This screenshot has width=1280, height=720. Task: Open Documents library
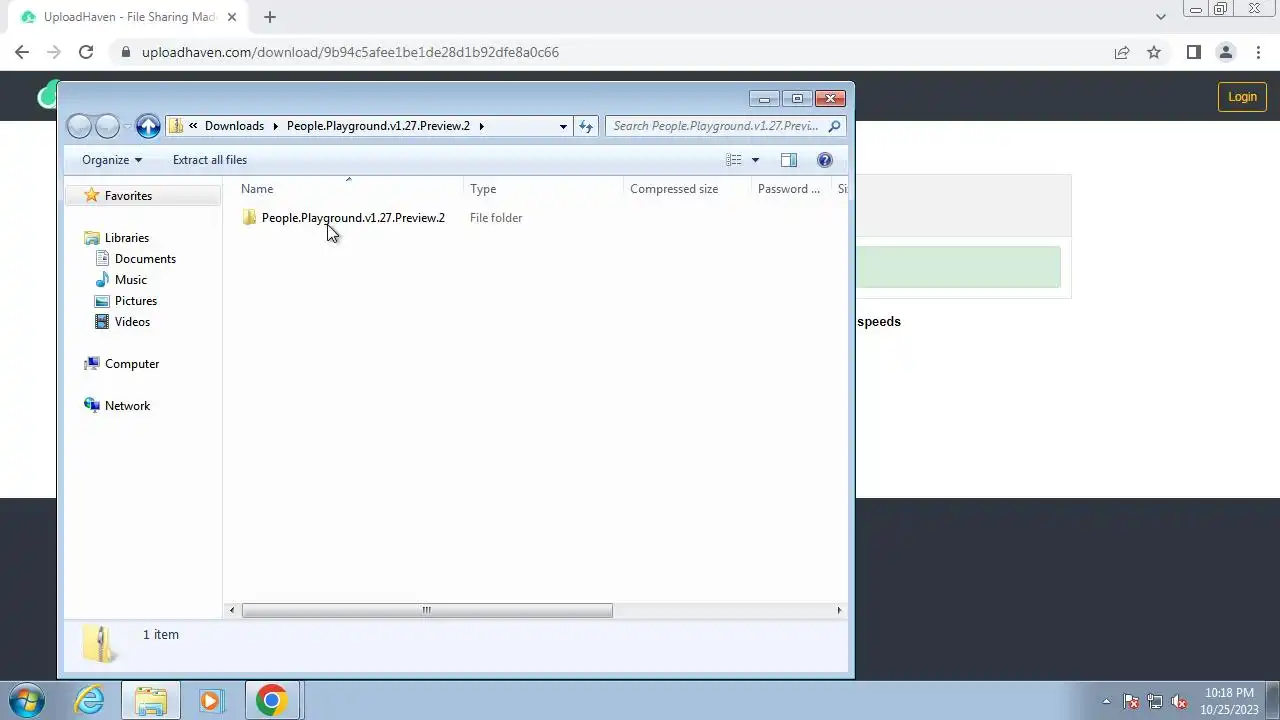pyautogui.click(x=145, y=259)
